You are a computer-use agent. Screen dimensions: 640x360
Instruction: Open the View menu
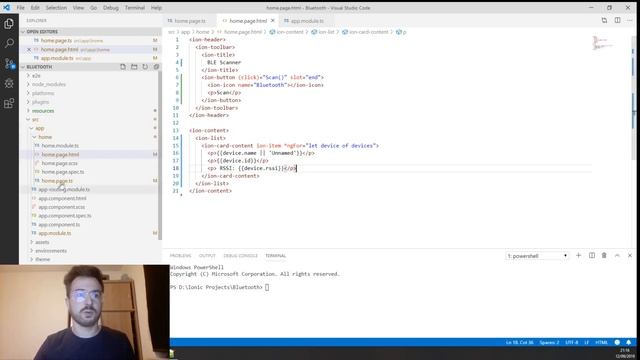click(x=78, y=8)
